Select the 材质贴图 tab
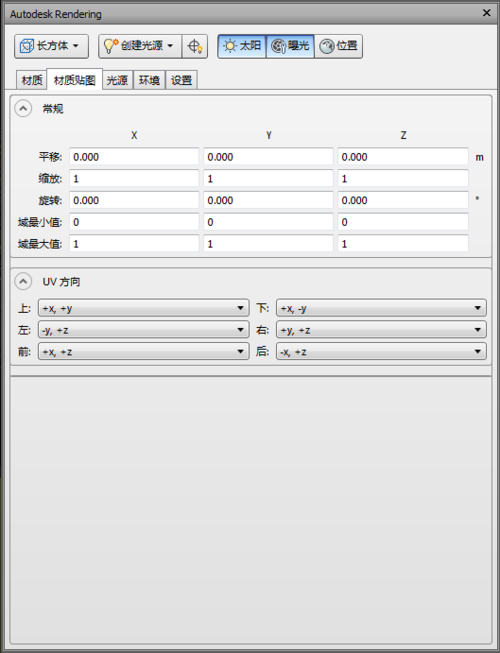Image resolution: width=500 pixels, height=653 pixels. (75, 80)
